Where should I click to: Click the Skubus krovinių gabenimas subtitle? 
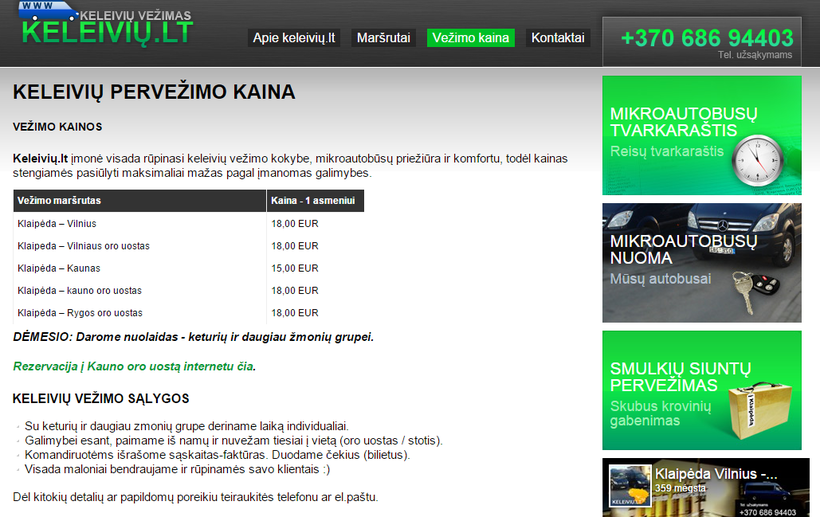click(660, 413)
